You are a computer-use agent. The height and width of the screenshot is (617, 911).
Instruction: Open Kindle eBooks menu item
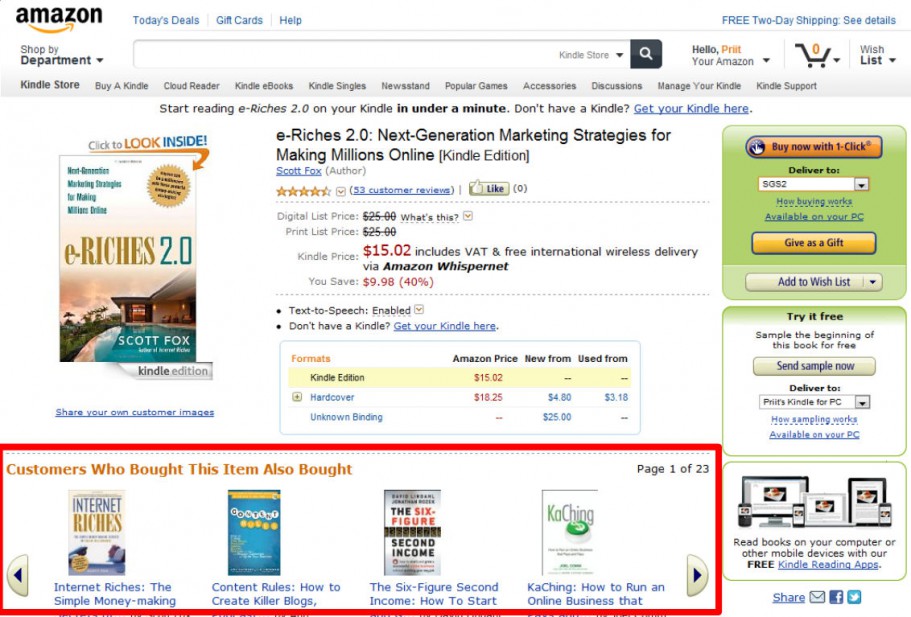tap(264, 86)
